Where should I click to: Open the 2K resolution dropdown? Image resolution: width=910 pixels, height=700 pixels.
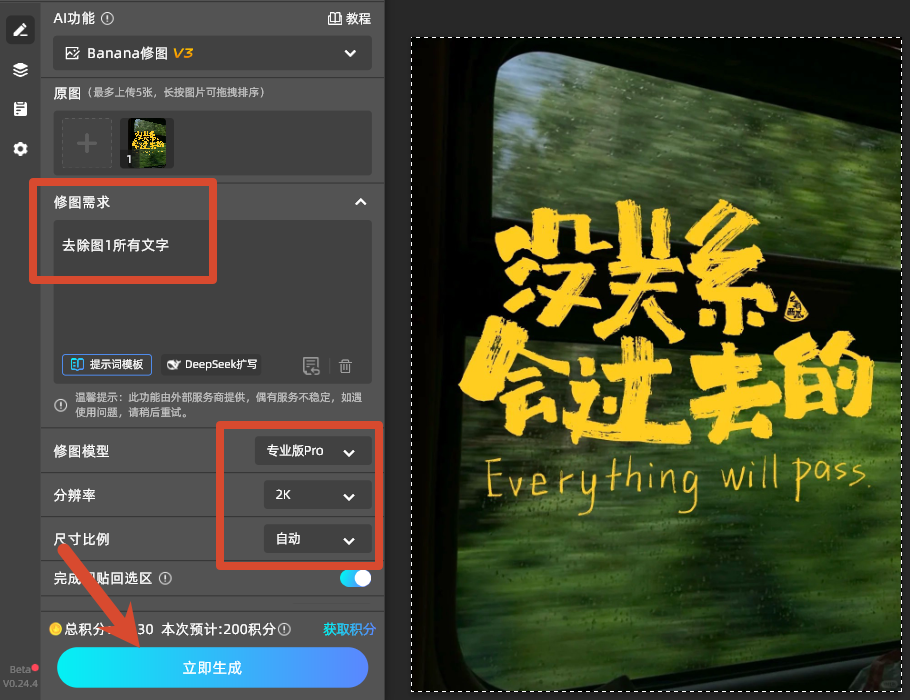tap(317, 495)
